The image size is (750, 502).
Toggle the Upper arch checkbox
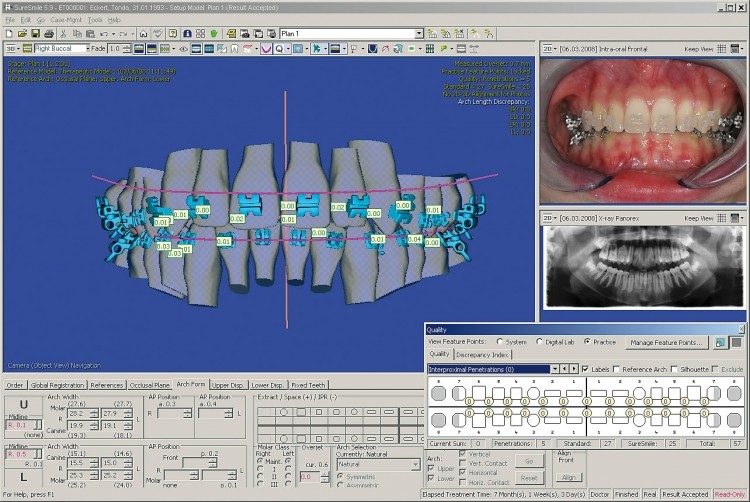click(x=431, y=469)
